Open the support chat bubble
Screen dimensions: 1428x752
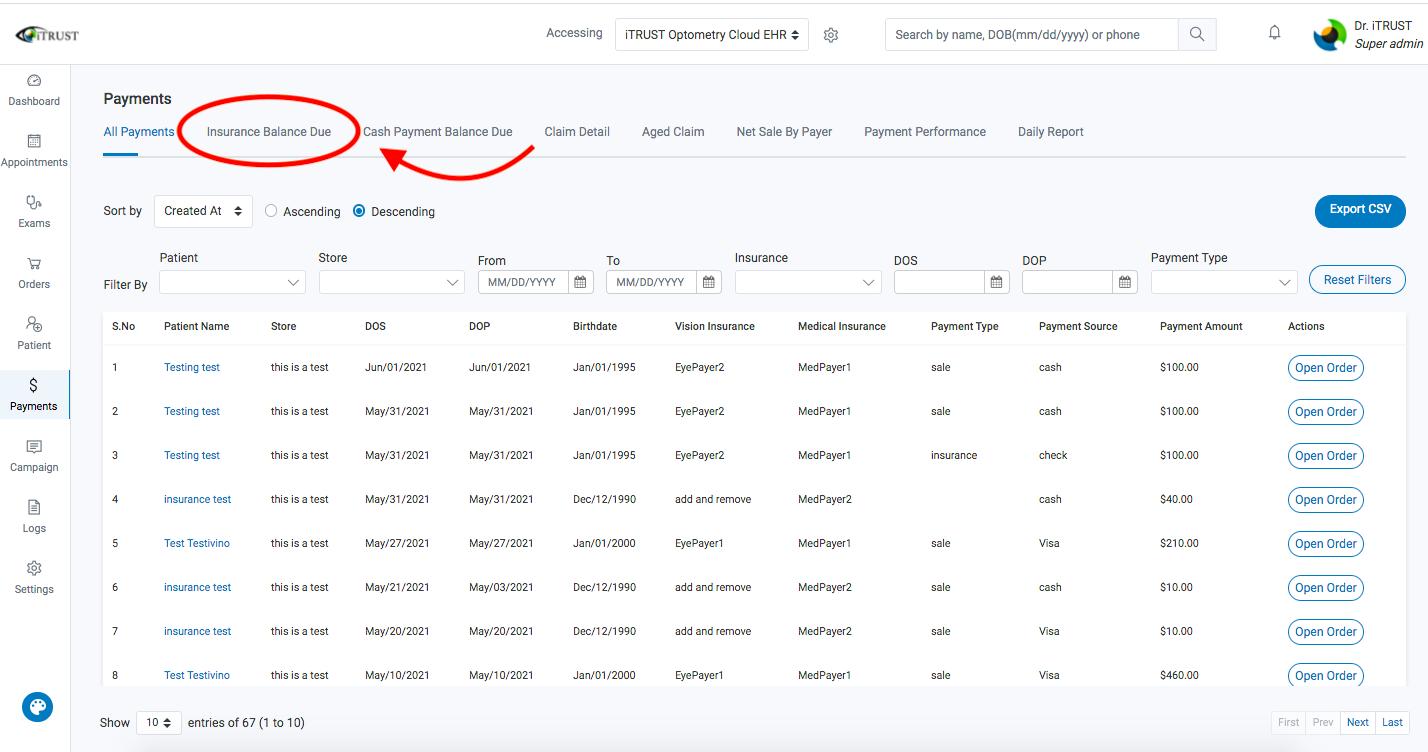[37, 707]
